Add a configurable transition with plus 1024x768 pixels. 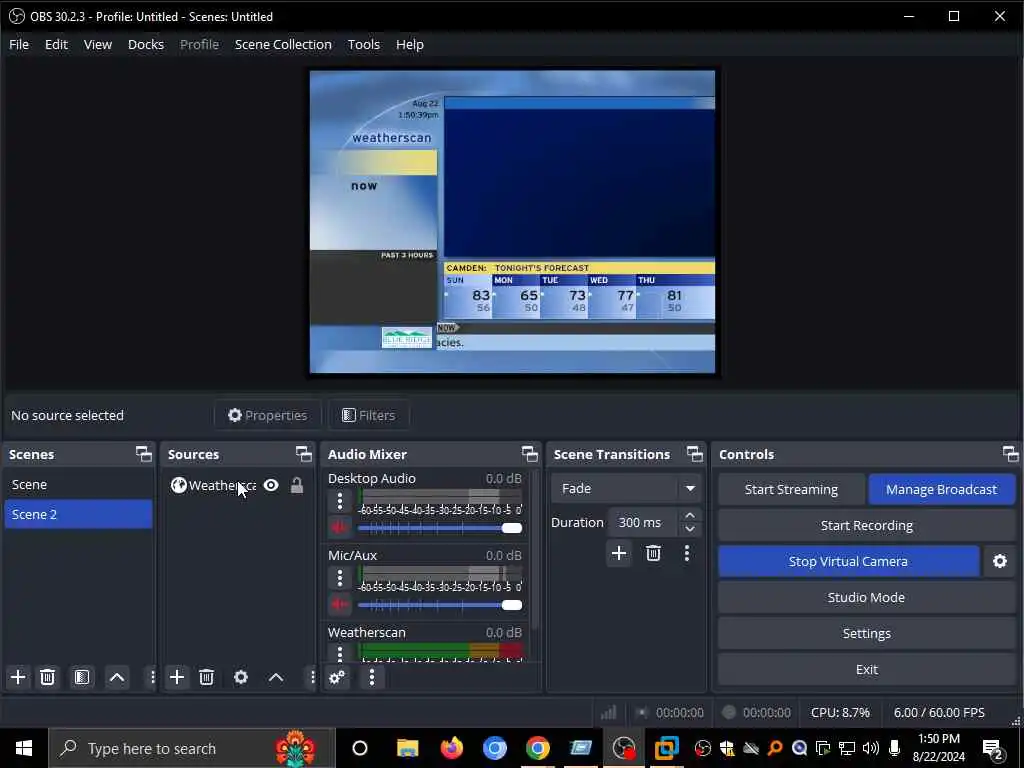(x=618, y=554)
